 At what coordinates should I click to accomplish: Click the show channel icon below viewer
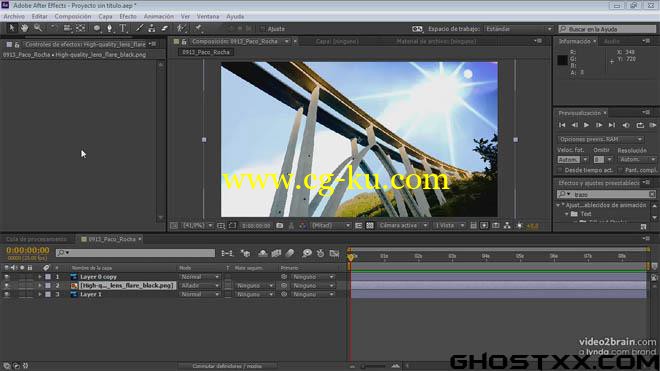click(302, 226)
